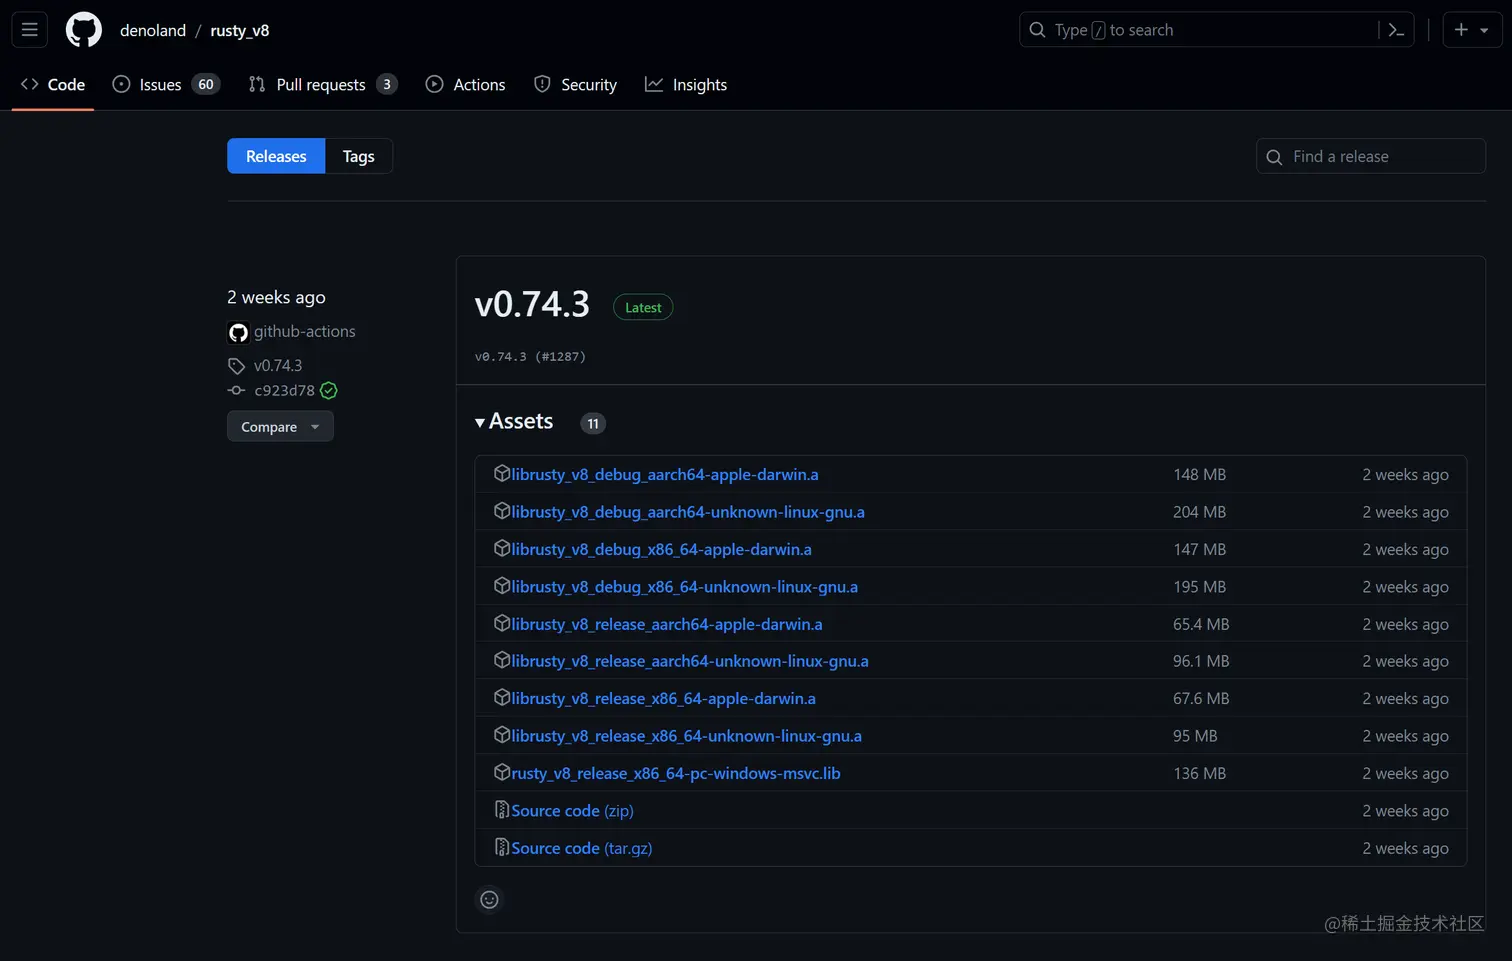The width and height of the screenshot is (1512, 961).
Task: Download librusty_v8_release_x86_64-apple-darwin.a
Action: click(x=663, y=699)
